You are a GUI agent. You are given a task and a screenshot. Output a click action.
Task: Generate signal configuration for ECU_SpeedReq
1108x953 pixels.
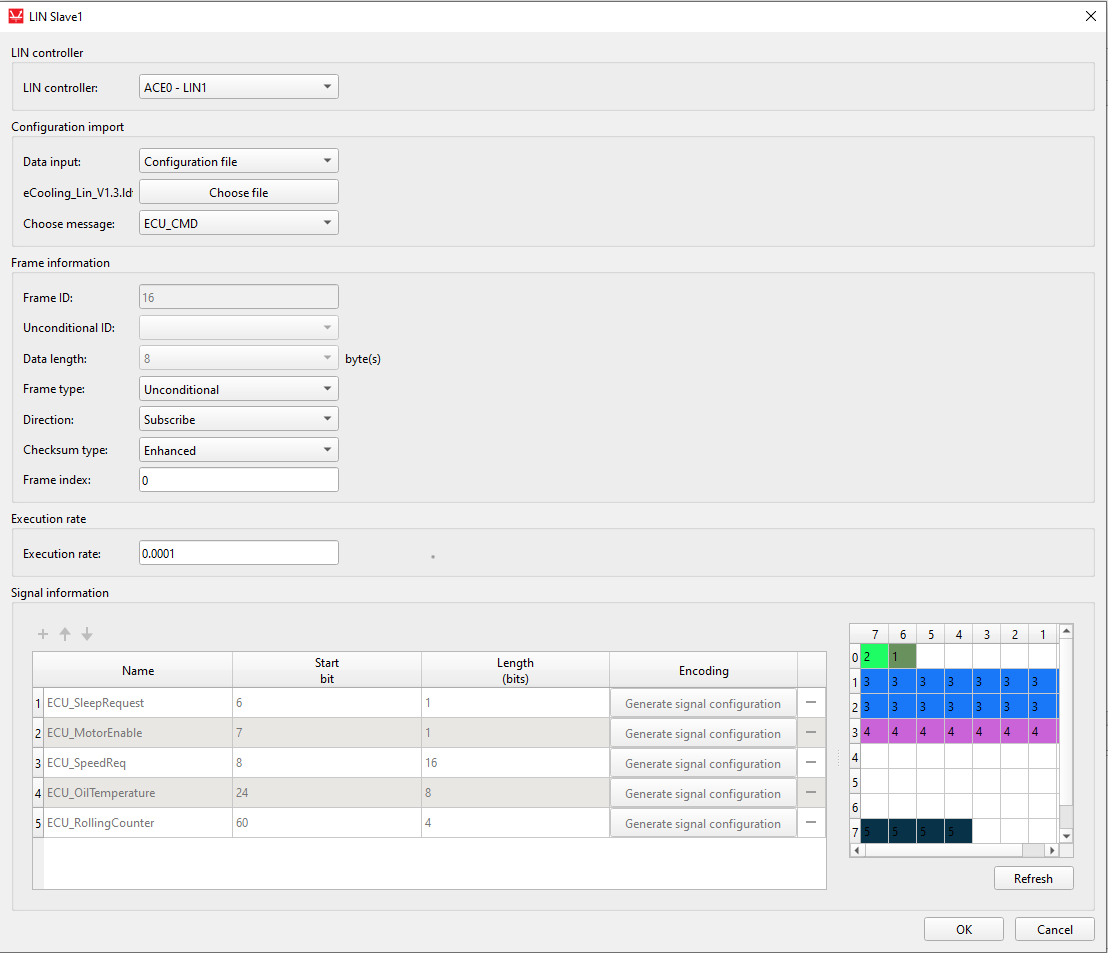pos(703,764)
